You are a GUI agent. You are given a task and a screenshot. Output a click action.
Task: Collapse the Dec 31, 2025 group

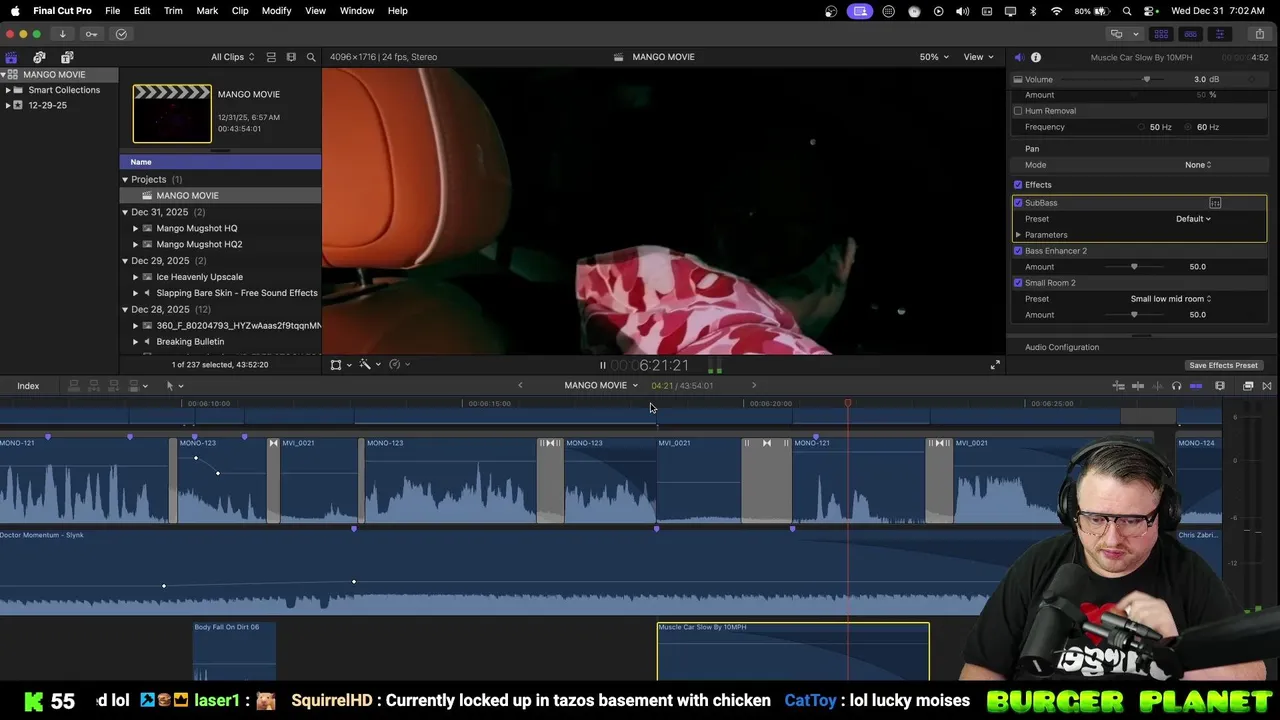125,212
